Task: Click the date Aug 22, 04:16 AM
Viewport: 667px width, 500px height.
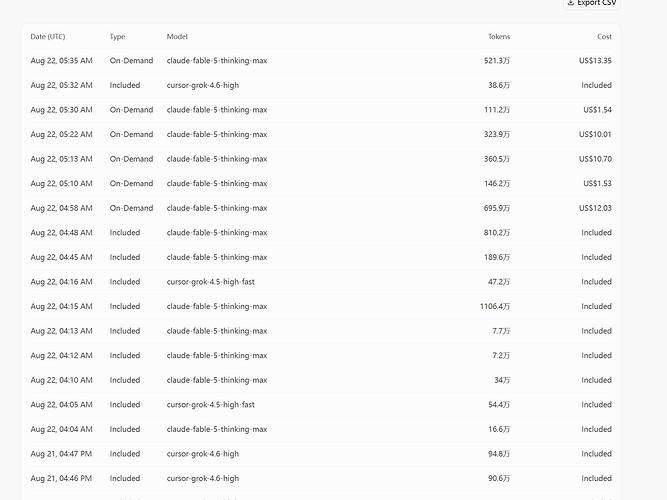Action: pyautogui.click(x=61, y=282)
